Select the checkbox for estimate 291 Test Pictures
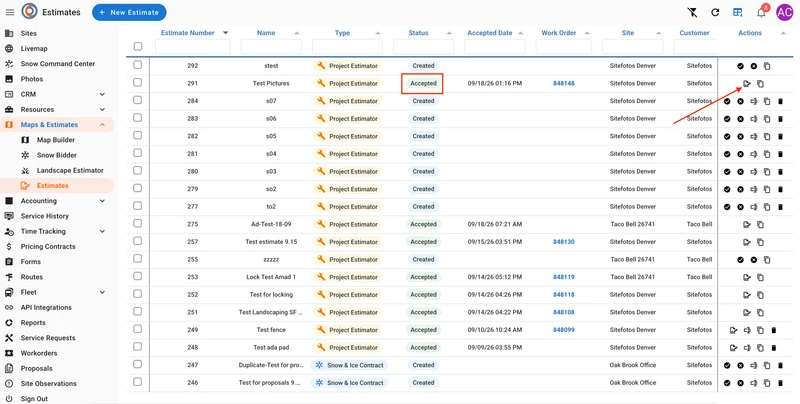Image resolution: width=800 pixels, height=404 pixels. (x=137, y=82)
